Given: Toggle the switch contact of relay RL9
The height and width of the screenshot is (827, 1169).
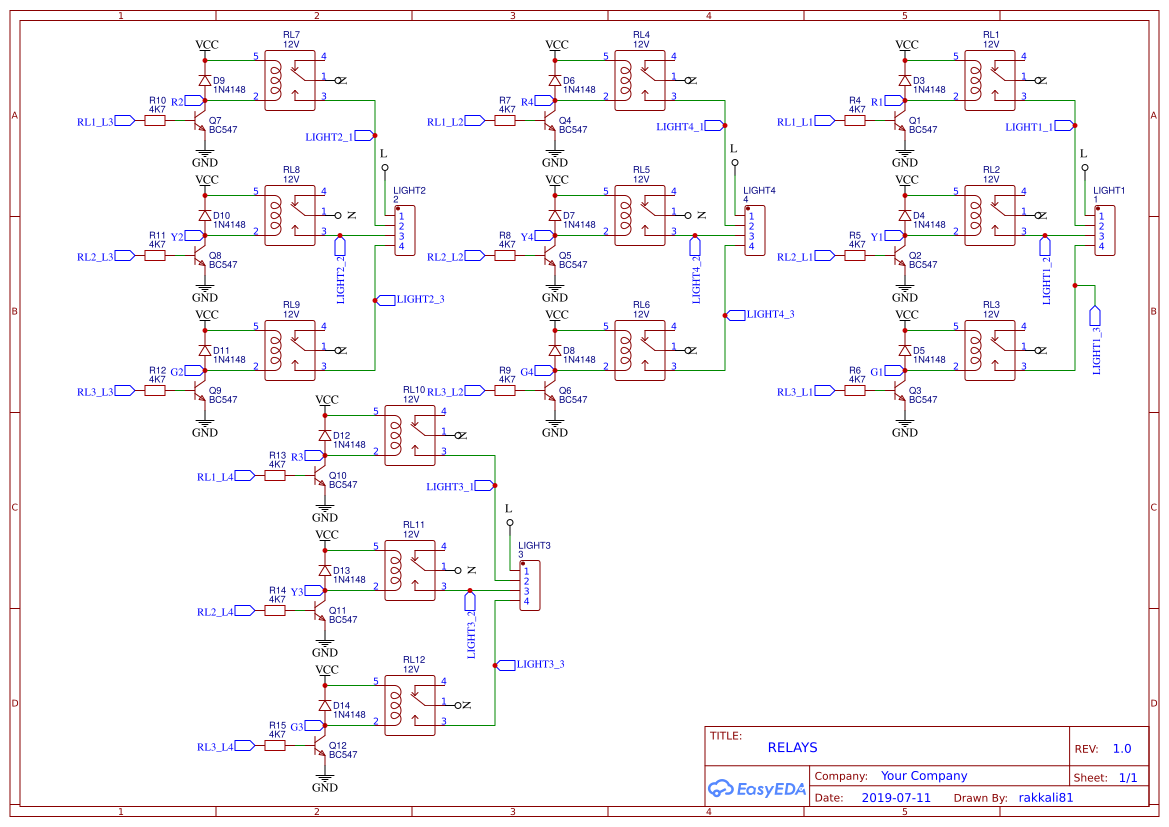Looking at the screenshot, I should tap(299, 345).
